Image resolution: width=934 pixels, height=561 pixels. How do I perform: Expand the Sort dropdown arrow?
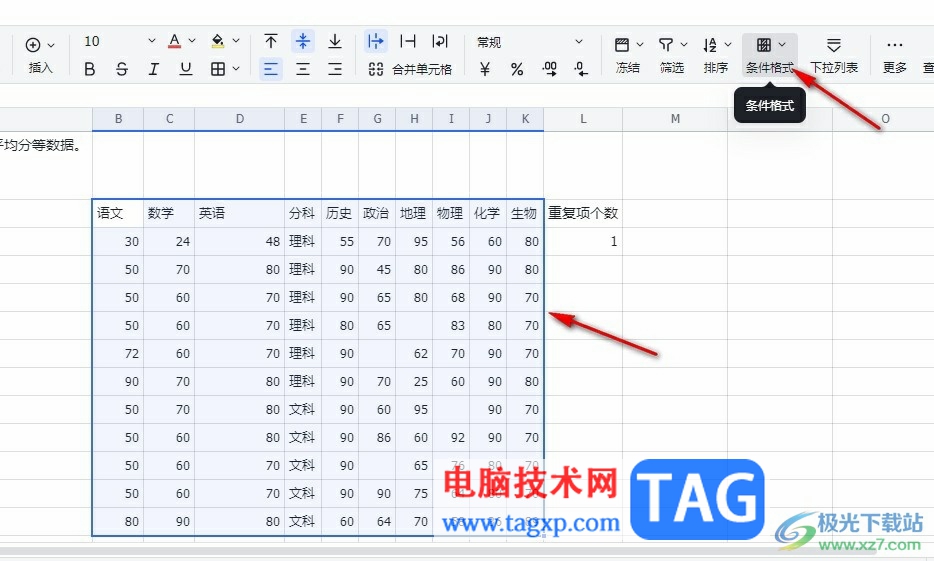(x=728, y=45)
